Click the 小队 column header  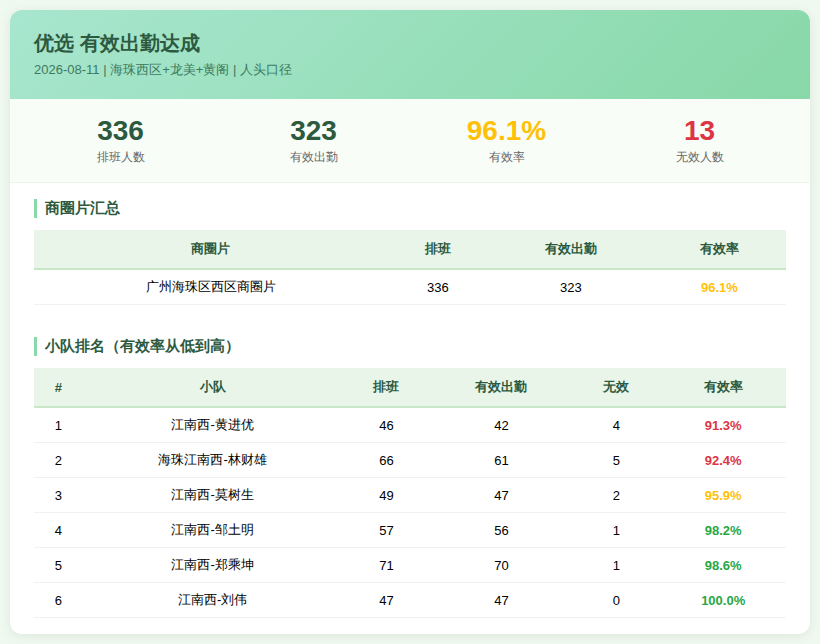click(212, 387)
